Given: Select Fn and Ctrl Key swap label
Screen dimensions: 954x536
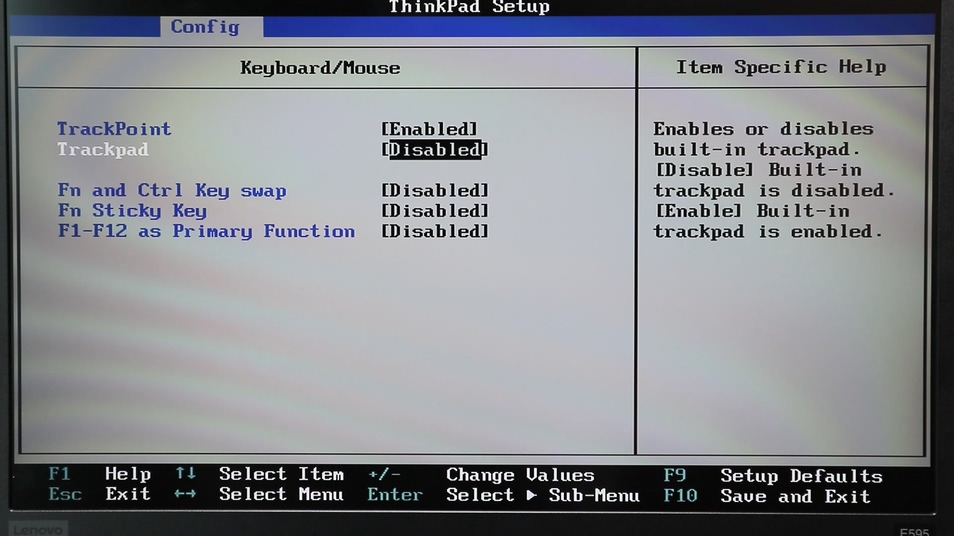Looking at the screenshot, I should tap(172, 190).
